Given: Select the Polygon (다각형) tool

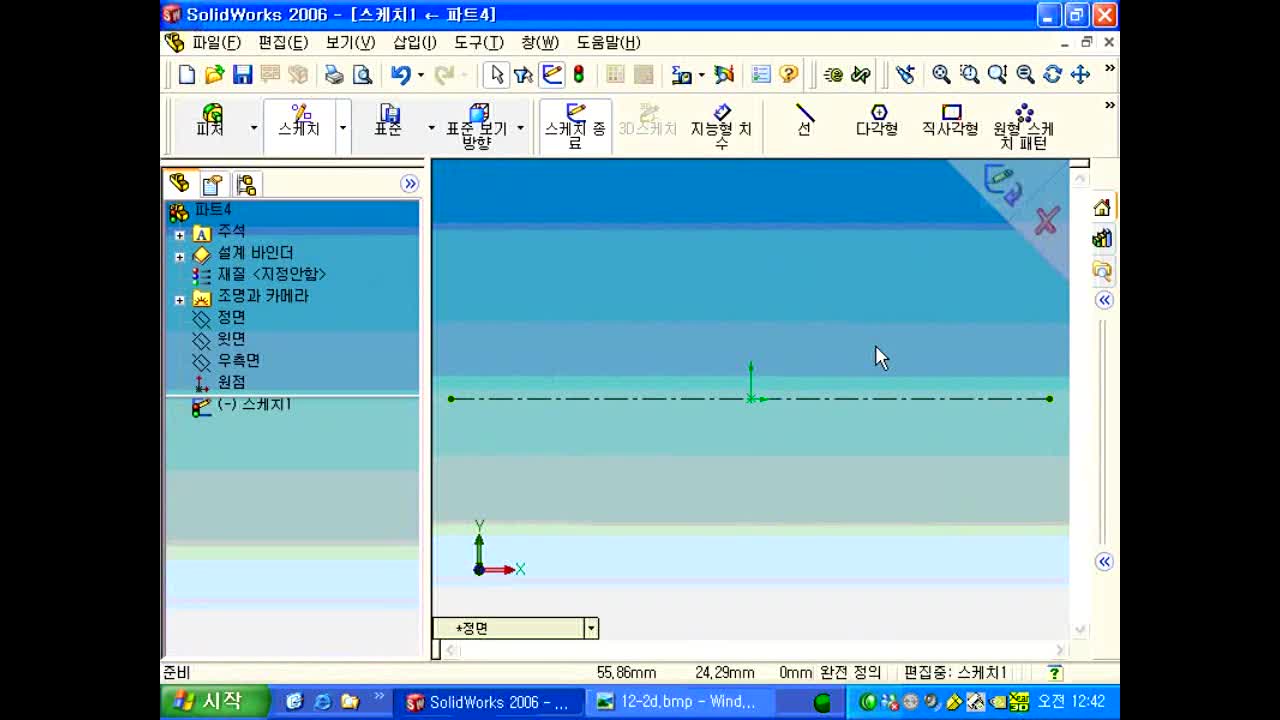Looking at the screenshot, I should (877, 121).
